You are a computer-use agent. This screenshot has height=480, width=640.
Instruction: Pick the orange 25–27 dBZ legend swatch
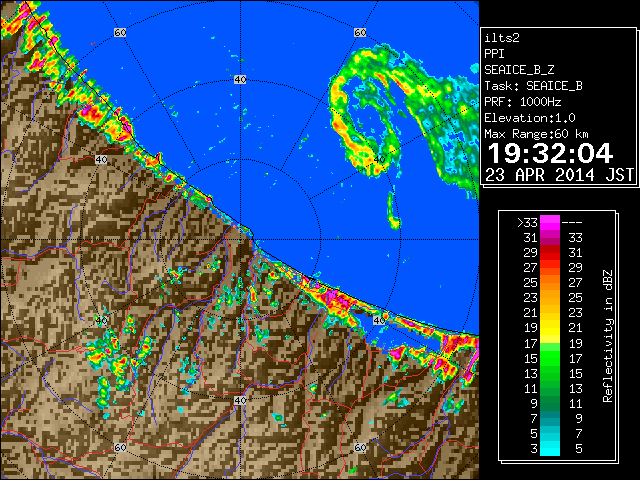click(x=550, y=283)
